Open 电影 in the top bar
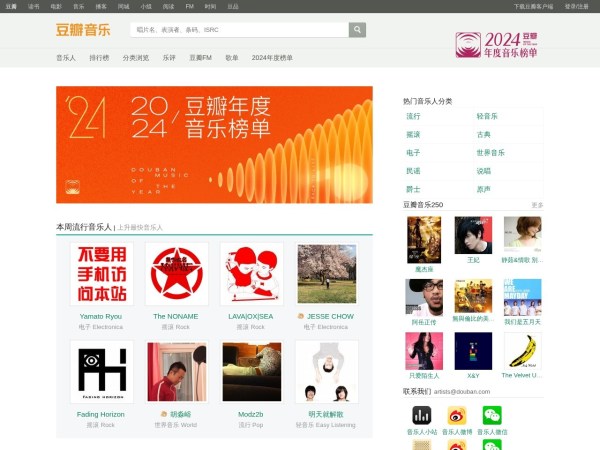 click(x=56, y=7)
